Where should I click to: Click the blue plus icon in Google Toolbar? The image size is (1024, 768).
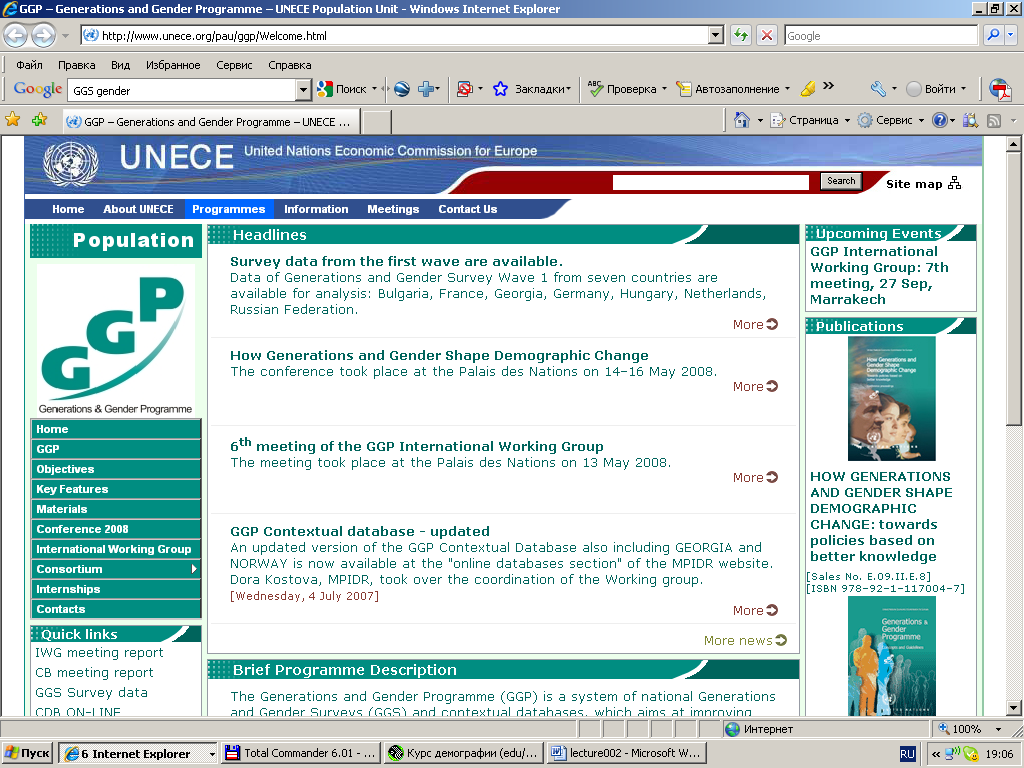coord(426,89)
